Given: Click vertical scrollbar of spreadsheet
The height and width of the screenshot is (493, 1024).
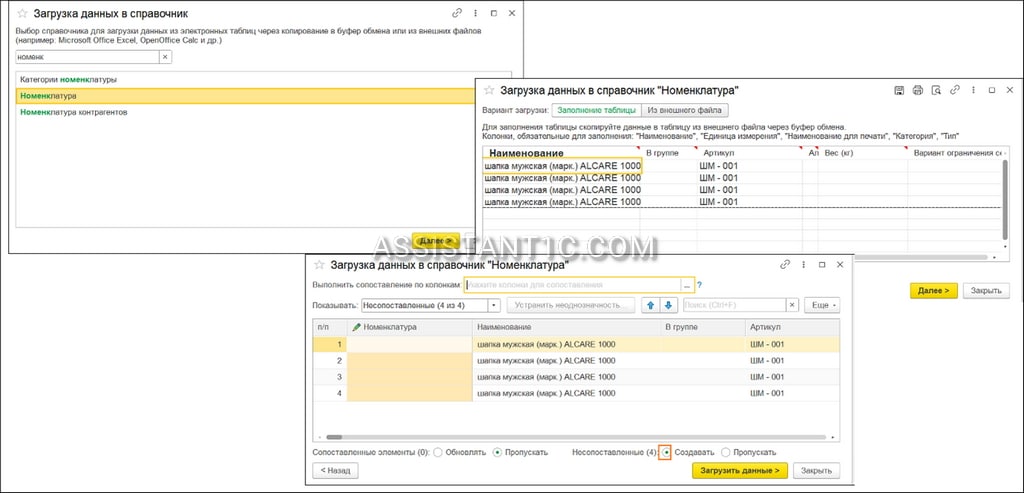Looking at the screenshot, I should click(1006, 202).
